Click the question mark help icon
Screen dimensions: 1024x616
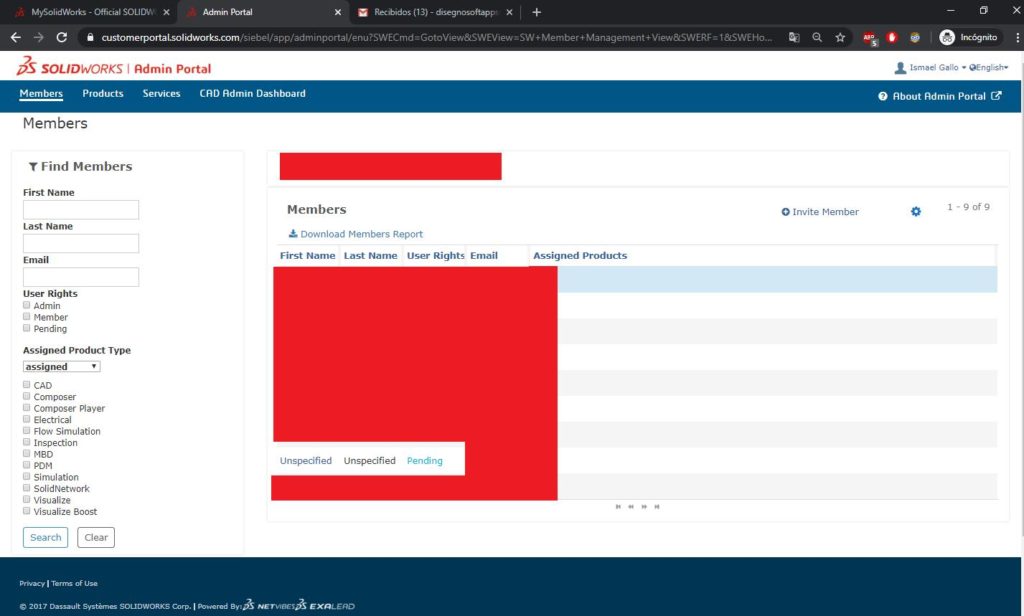882,96
